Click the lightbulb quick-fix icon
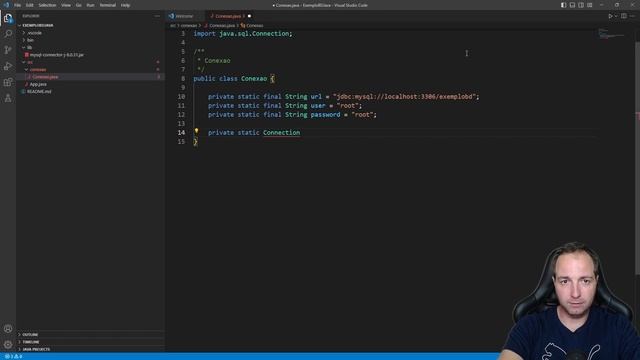 click(x=196, y=131)
